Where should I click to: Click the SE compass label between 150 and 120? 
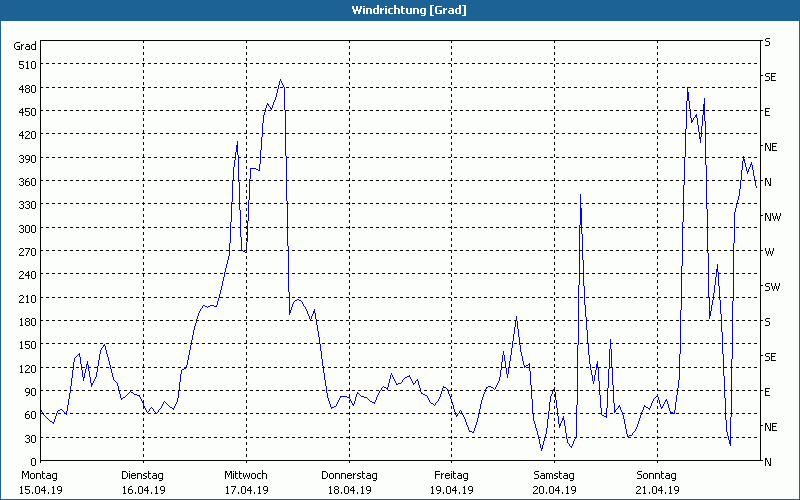[770, 357]
